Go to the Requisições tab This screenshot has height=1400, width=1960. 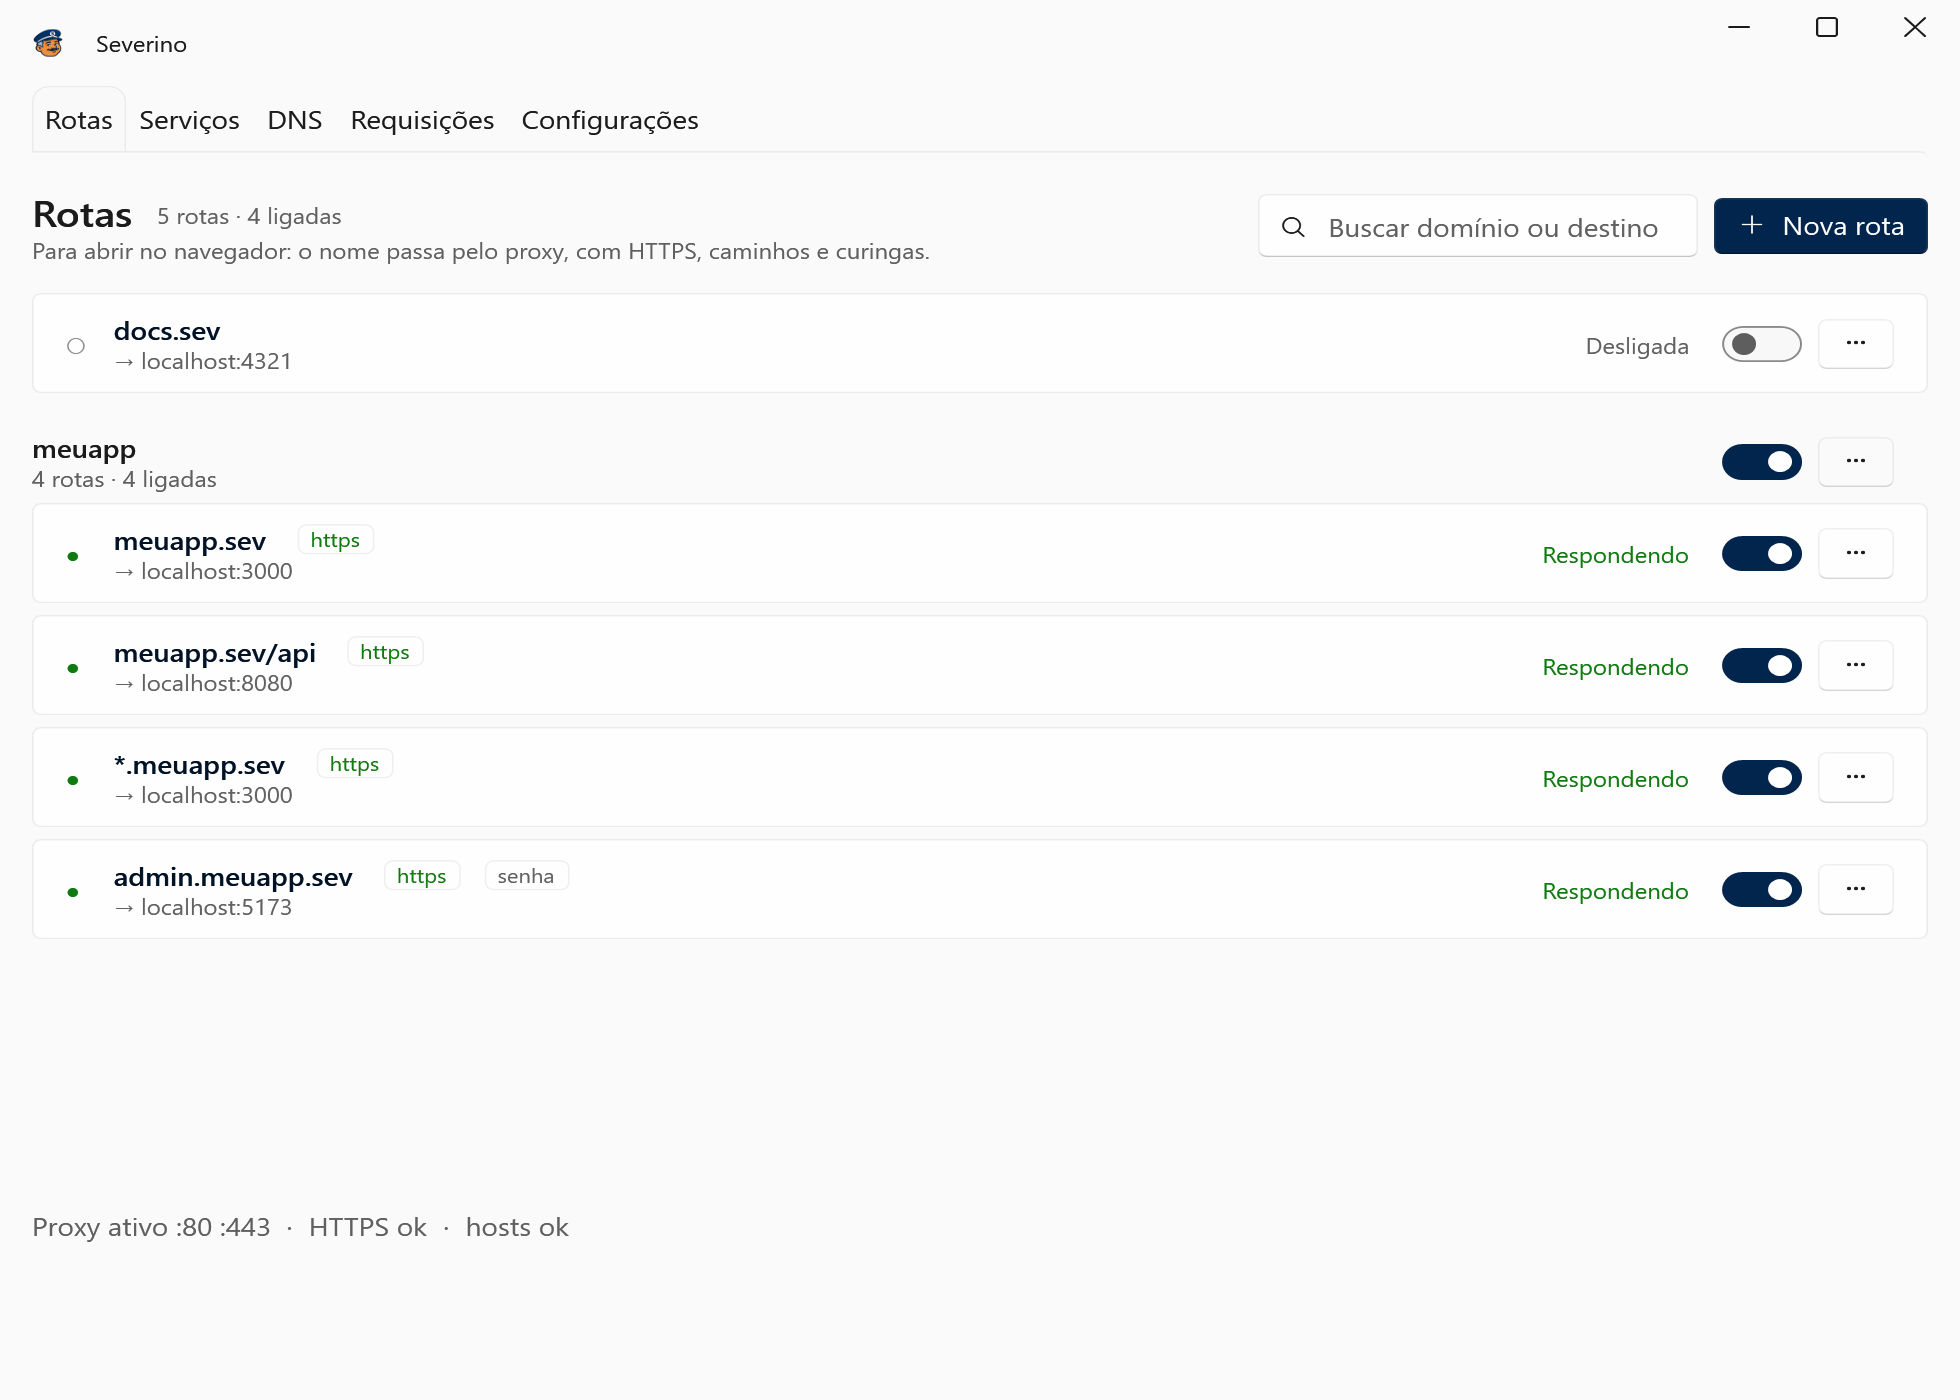(422, 120)
